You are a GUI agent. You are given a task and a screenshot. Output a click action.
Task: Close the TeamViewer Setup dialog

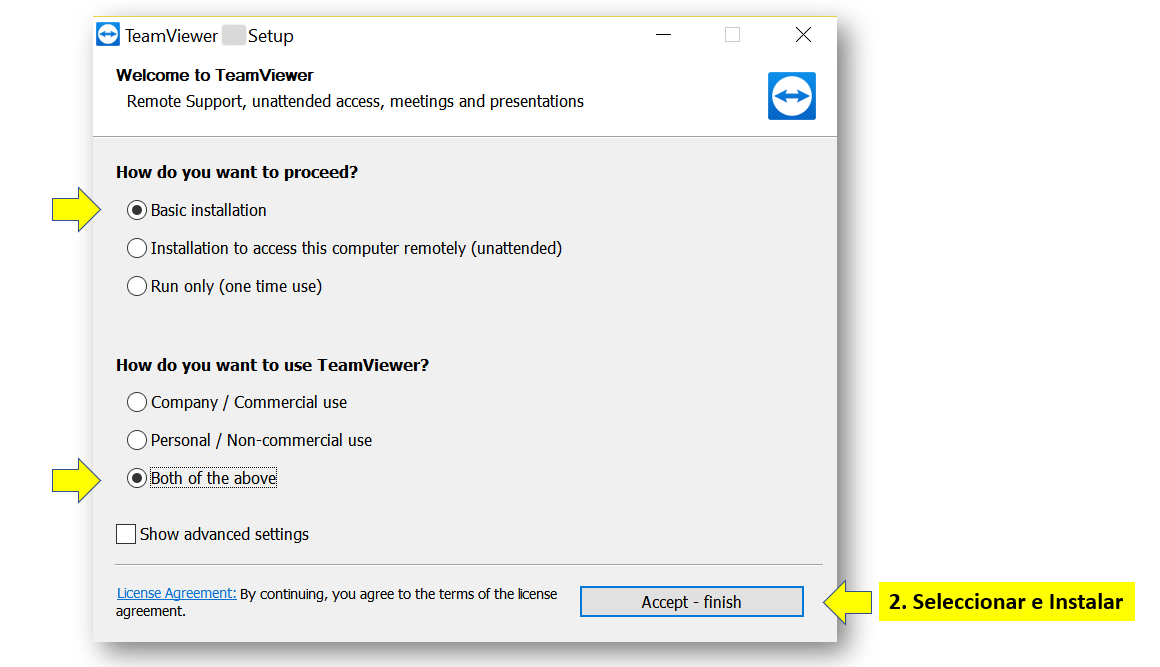coord(803,35)
